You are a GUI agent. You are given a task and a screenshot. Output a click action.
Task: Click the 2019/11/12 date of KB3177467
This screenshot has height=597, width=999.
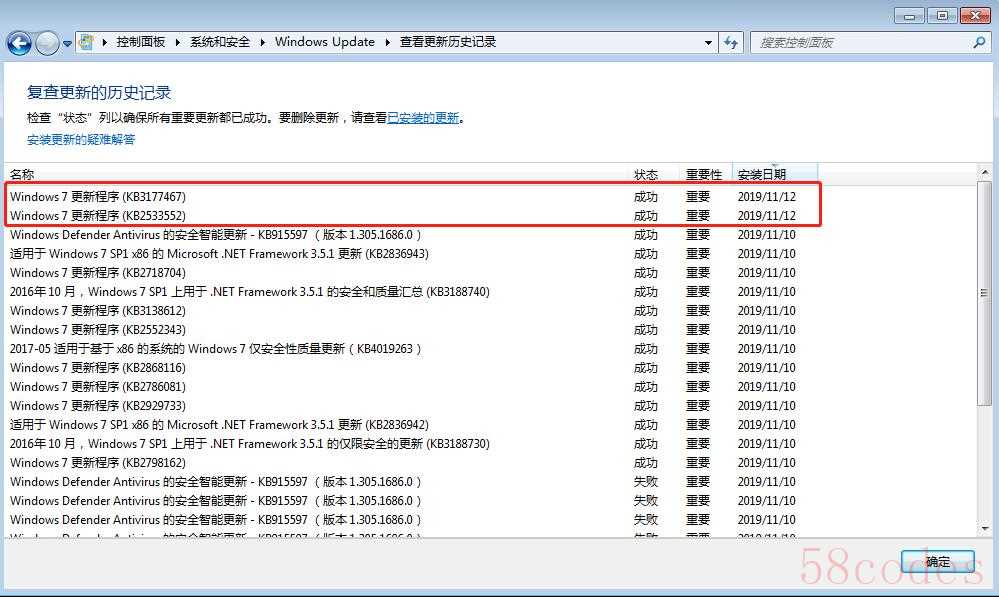(x=766, y=197)
